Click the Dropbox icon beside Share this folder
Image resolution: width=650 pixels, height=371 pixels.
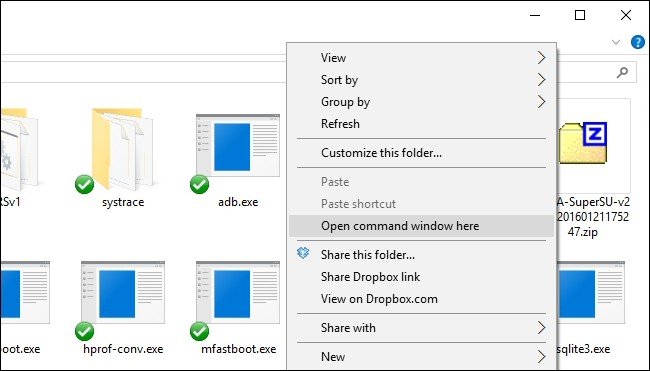click(303, 253)
